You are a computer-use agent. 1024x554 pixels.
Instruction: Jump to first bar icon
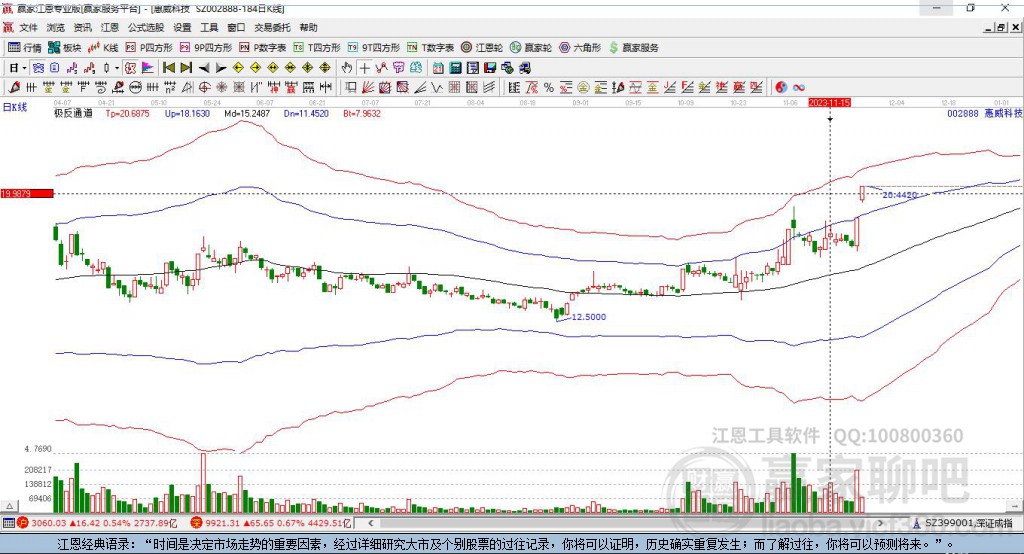coord(168,68)
